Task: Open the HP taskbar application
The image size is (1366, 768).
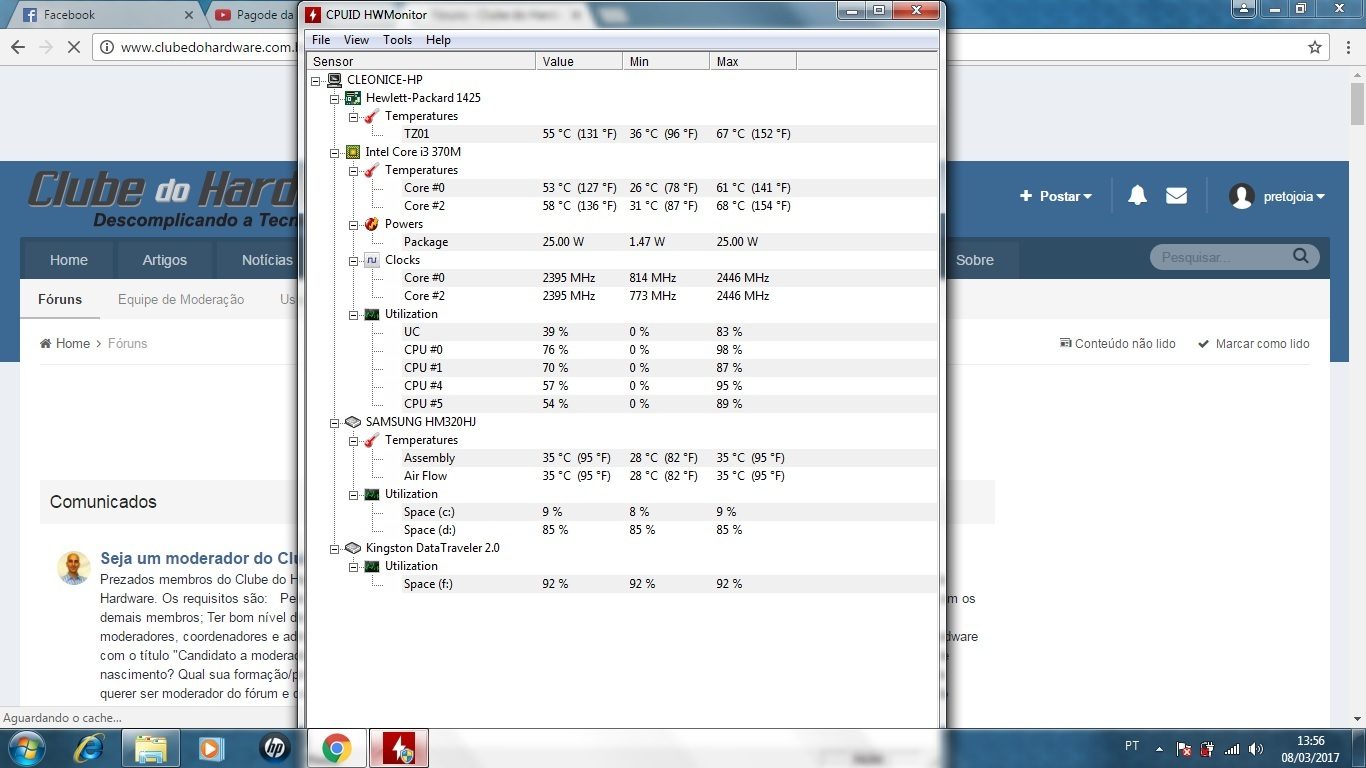Action: [273, 748]
